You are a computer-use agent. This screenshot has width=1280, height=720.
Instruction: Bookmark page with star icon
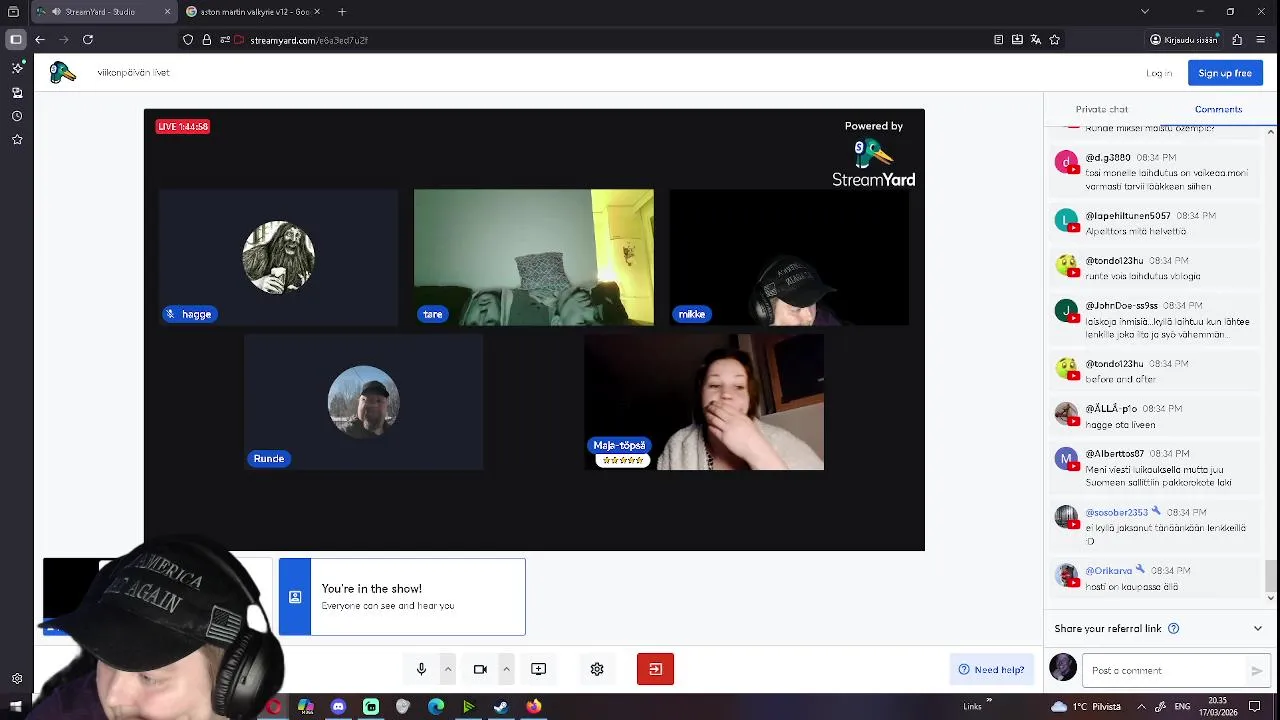(x=1054, y=40)
